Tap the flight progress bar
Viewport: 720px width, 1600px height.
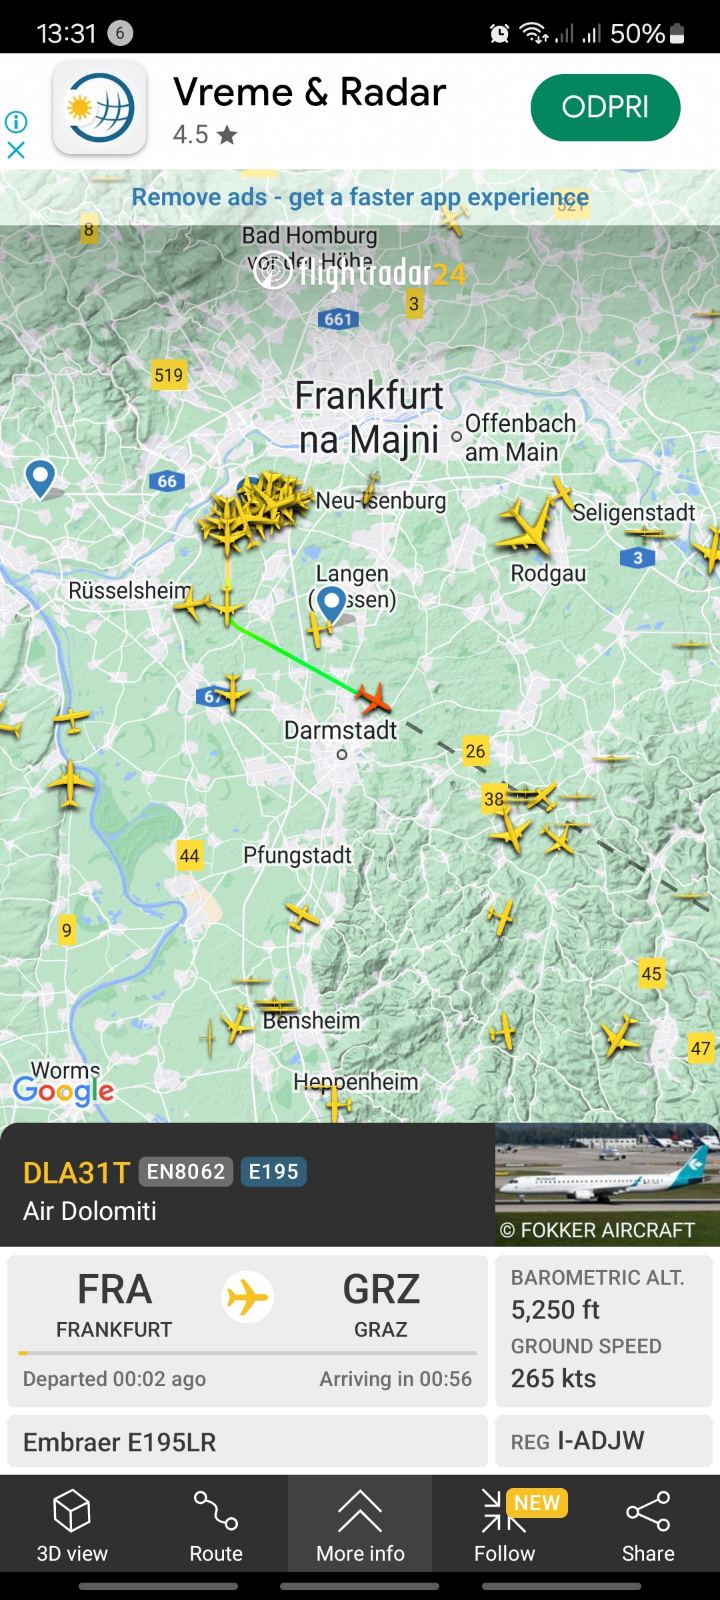coord(247,1353)
